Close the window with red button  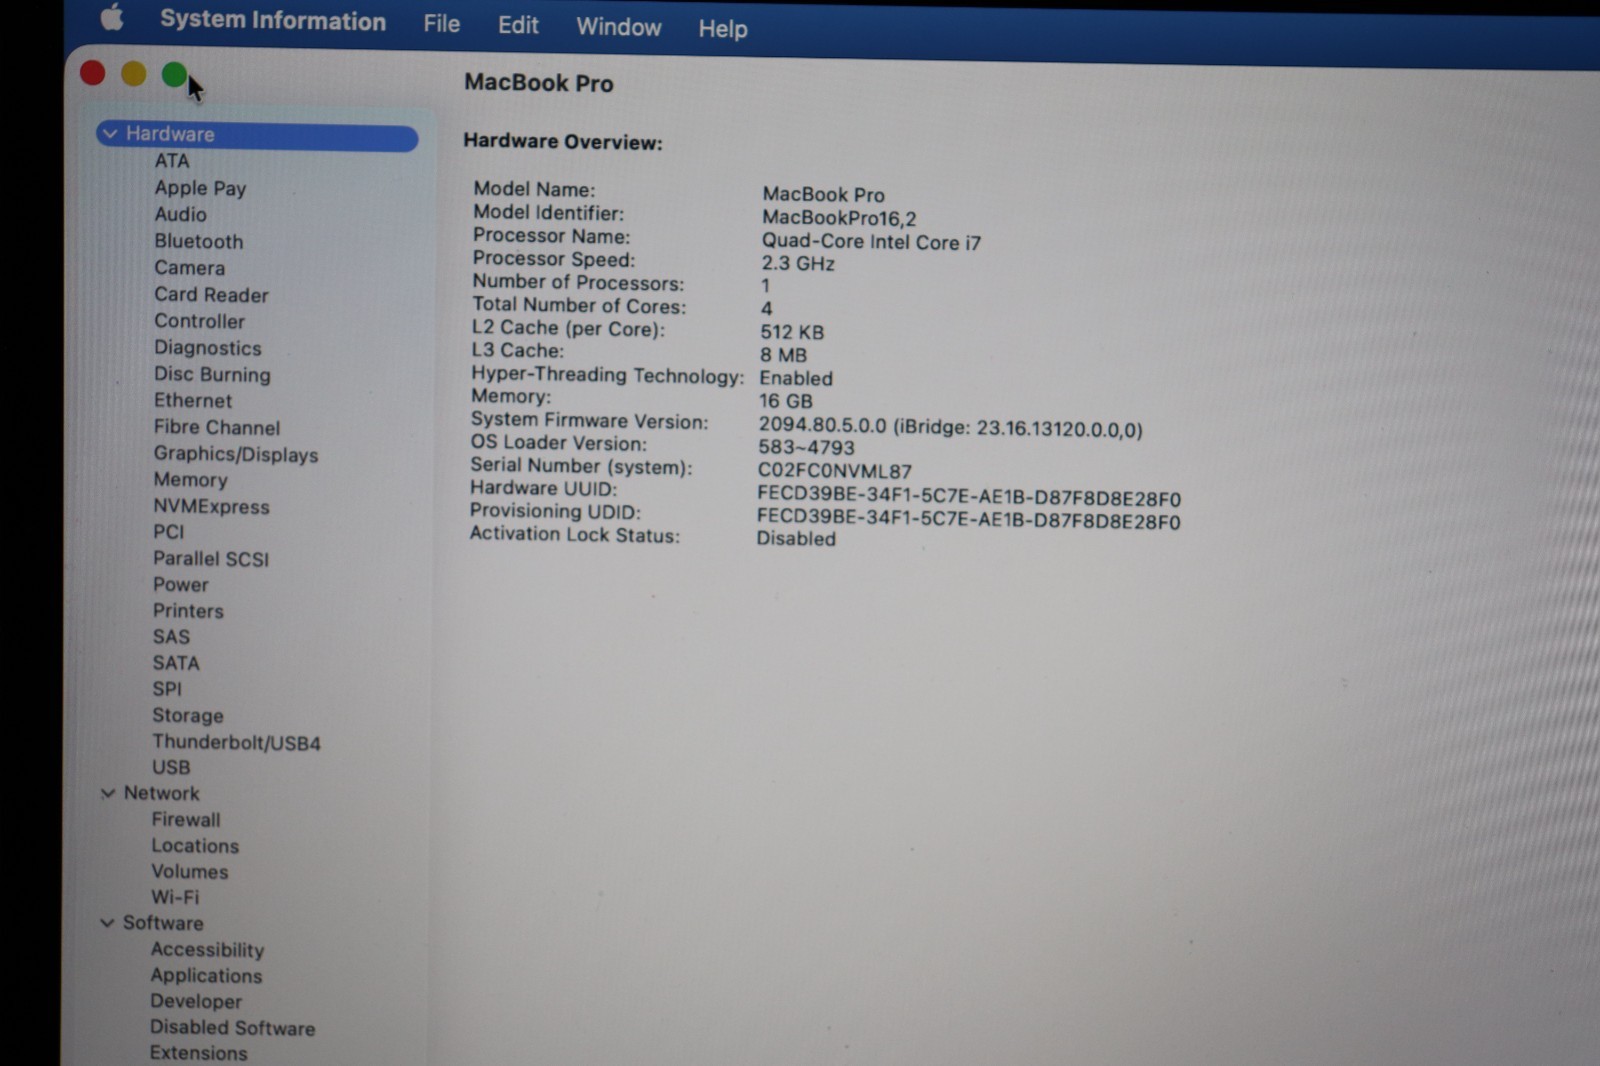coord(92,72)
